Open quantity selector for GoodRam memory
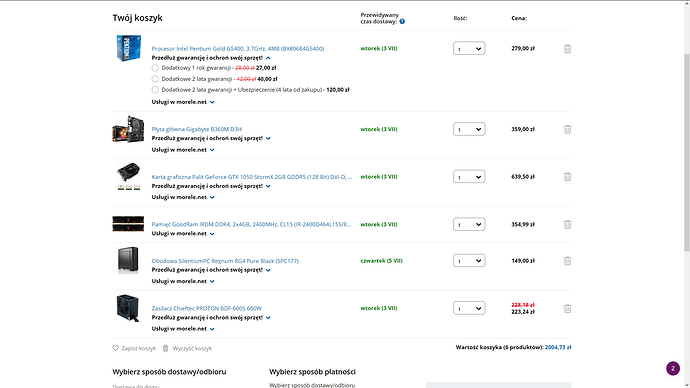Image resolution: width=690 pixels, height=388 pixels. pyautogui.click(x=469, y=224)
